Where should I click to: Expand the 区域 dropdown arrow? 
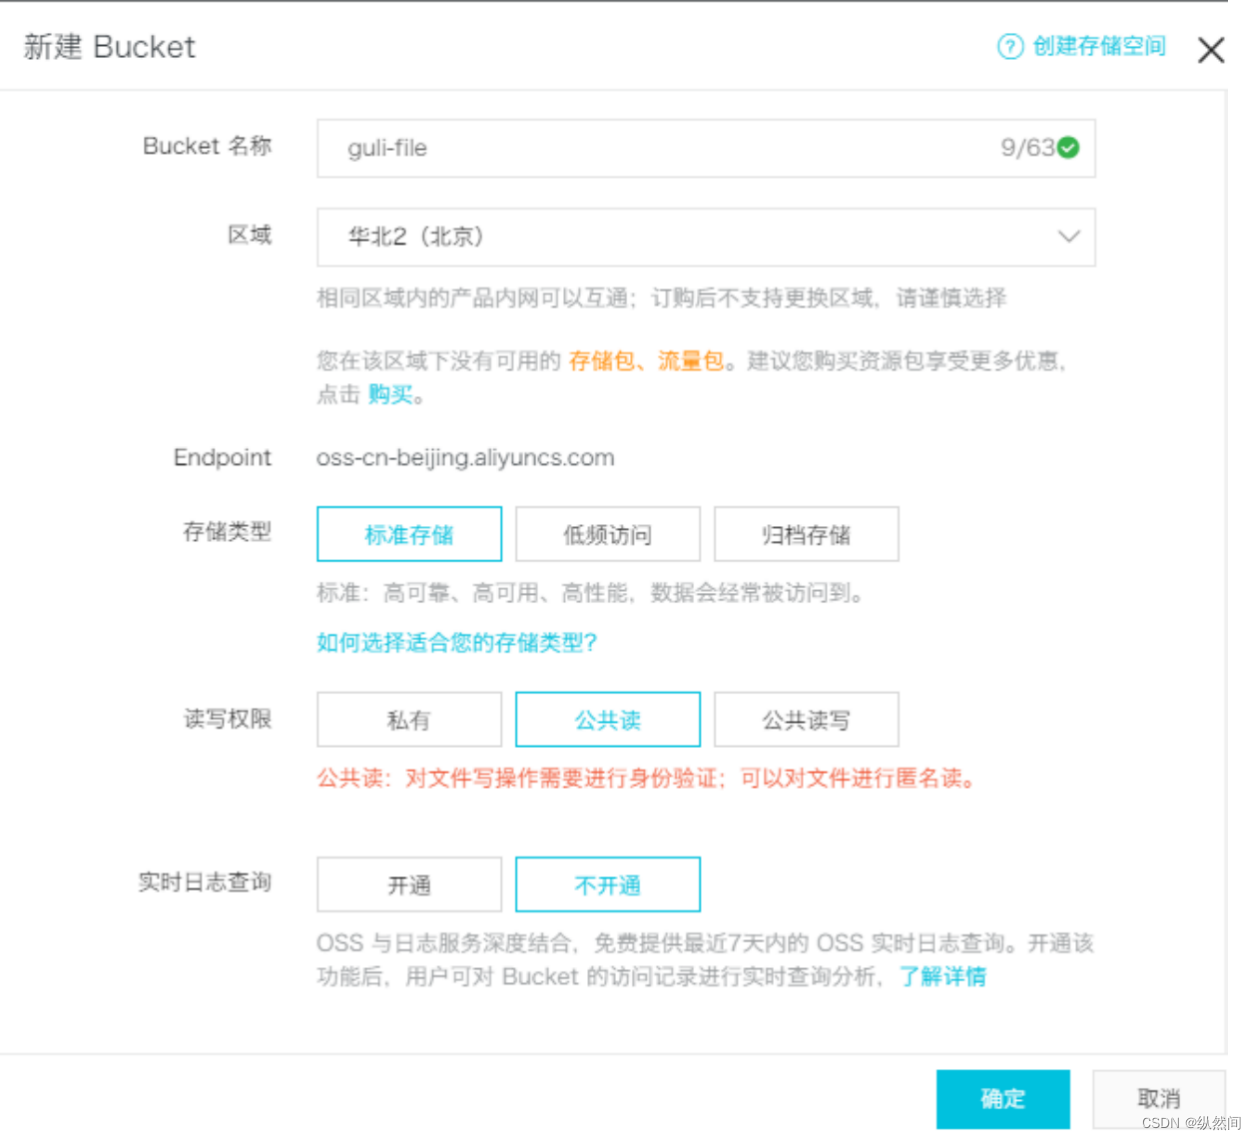[1069, 237]
